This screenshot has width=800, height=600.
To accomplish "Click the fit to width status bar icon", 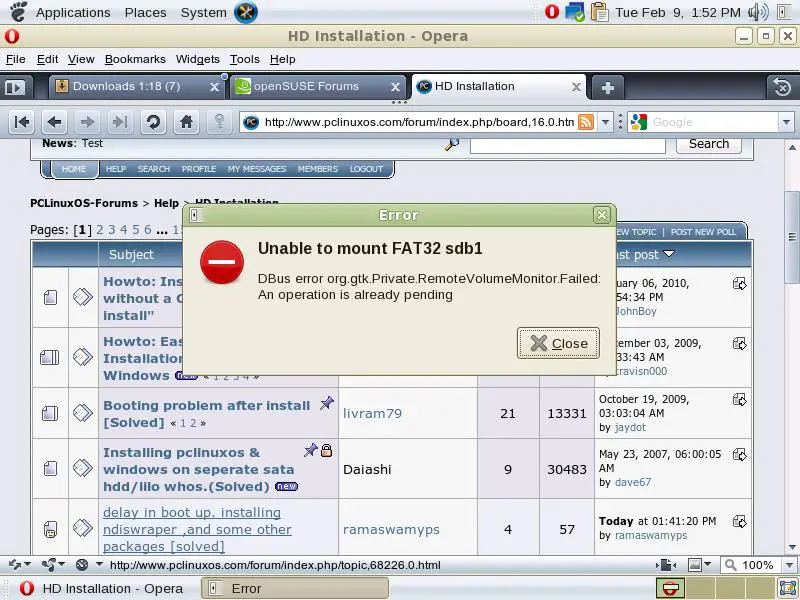I will tap(665, 565).
